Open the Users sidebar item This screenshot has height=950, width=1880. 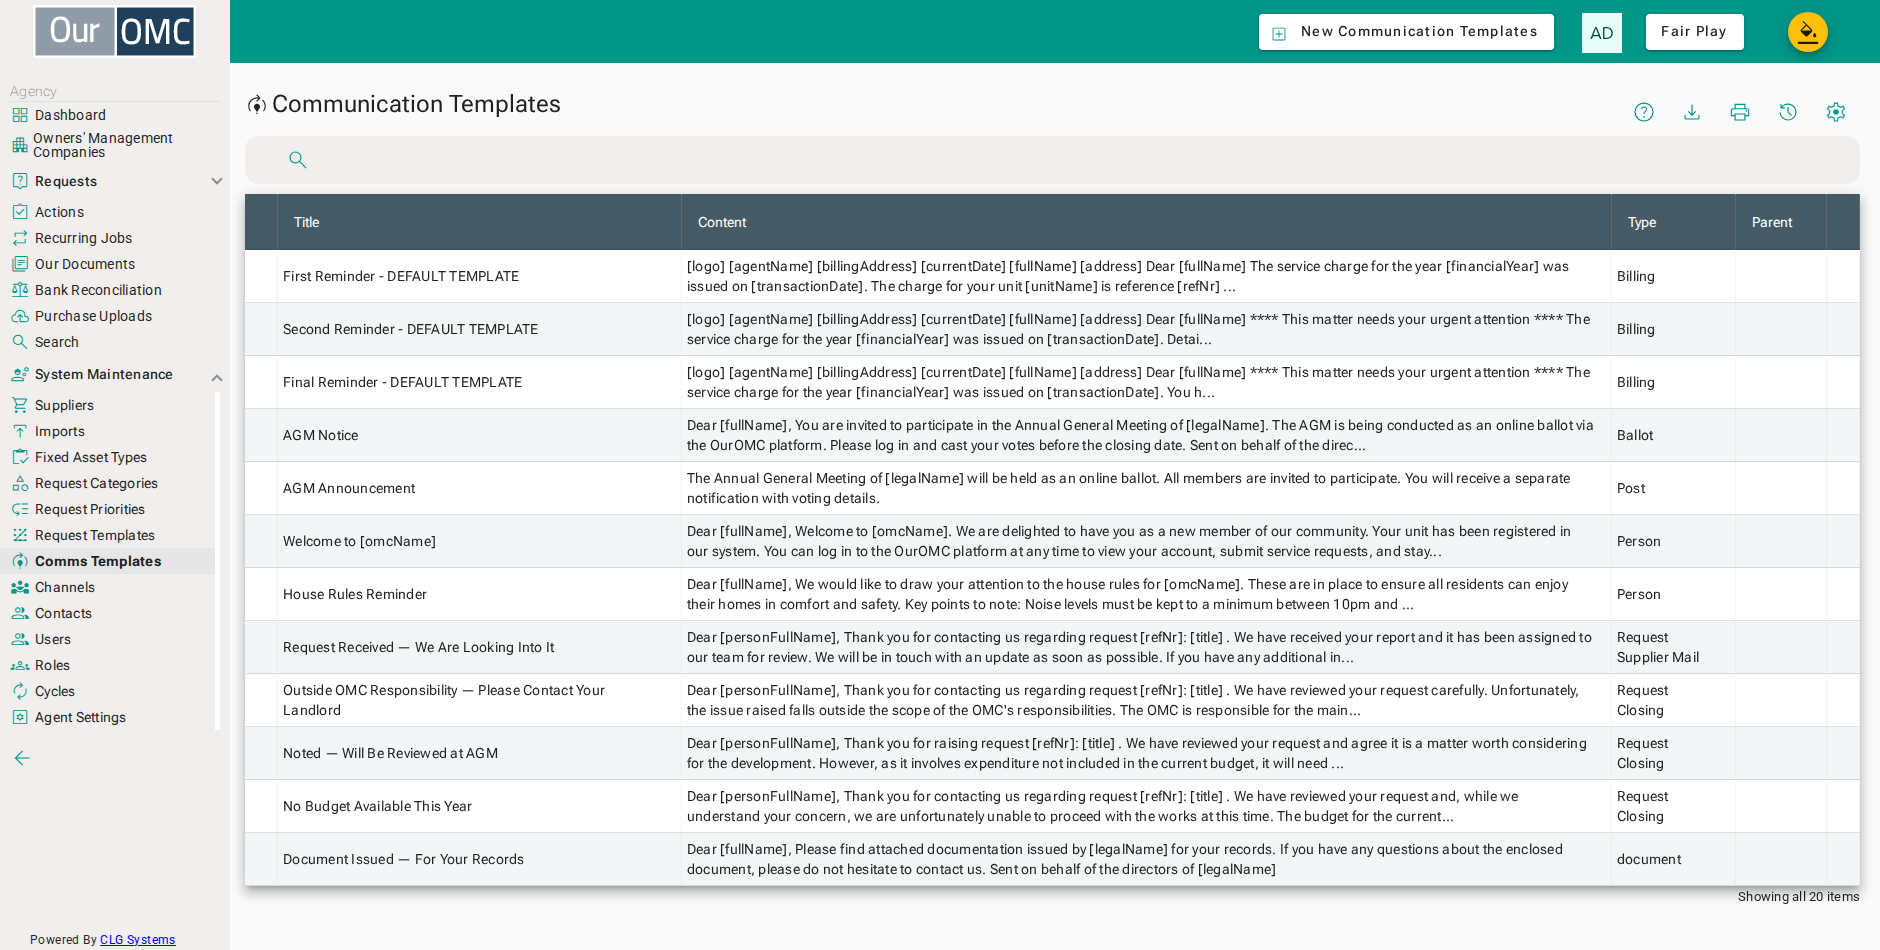[53, 639]
